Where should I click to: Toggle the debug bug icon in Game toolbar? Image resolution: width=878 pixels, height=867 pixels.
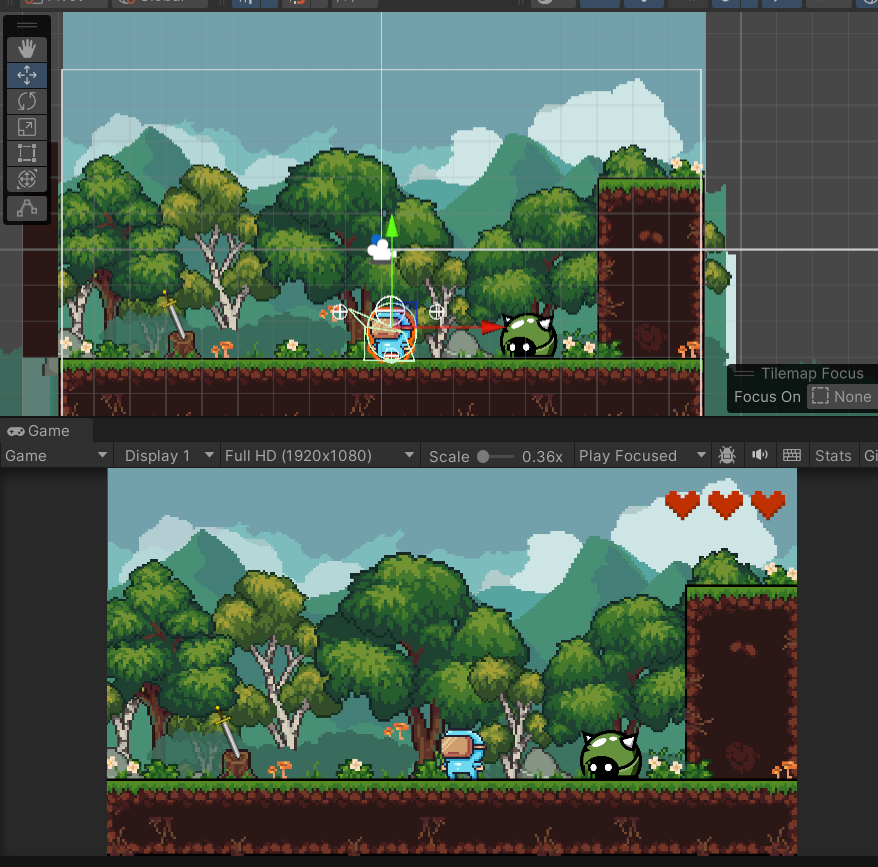pos(727,455)
